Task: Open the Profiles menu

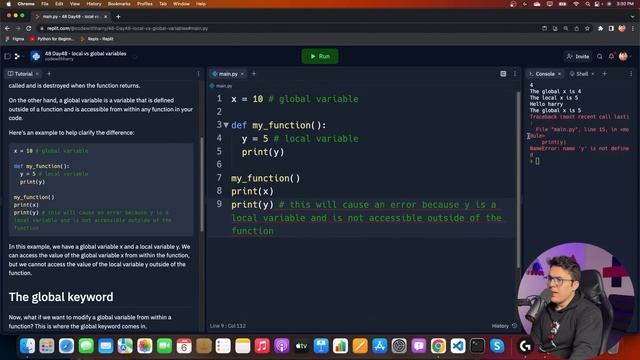Action: click(x=144, y=4)
